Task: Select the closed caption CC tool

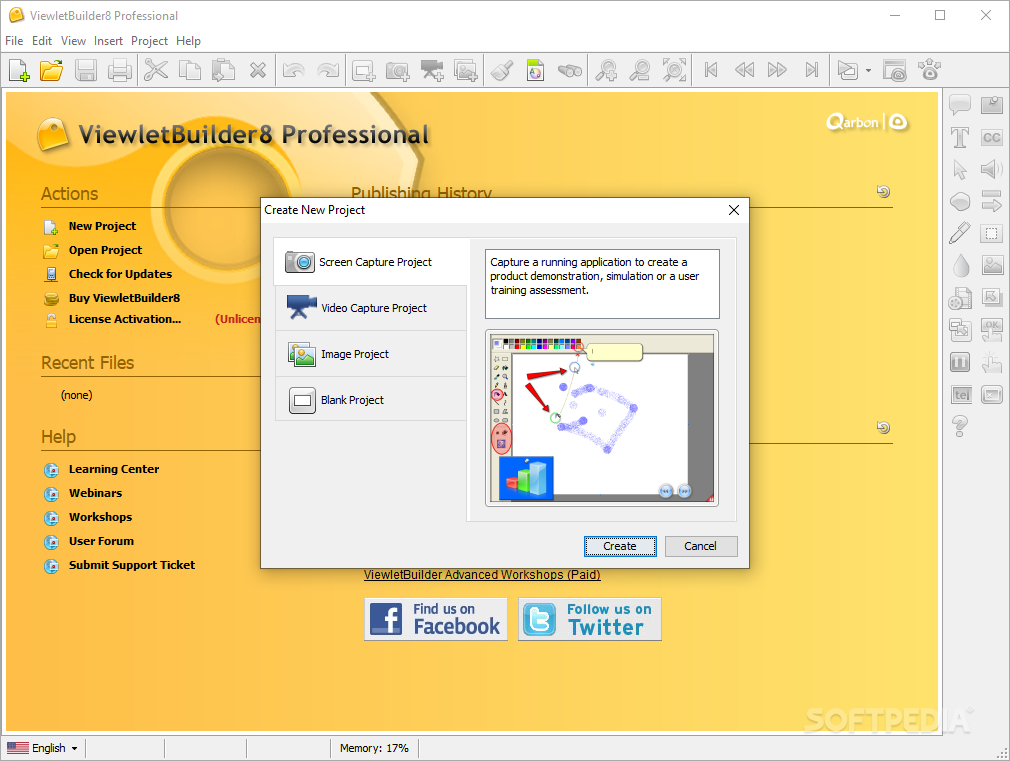Action: [992, 137]
